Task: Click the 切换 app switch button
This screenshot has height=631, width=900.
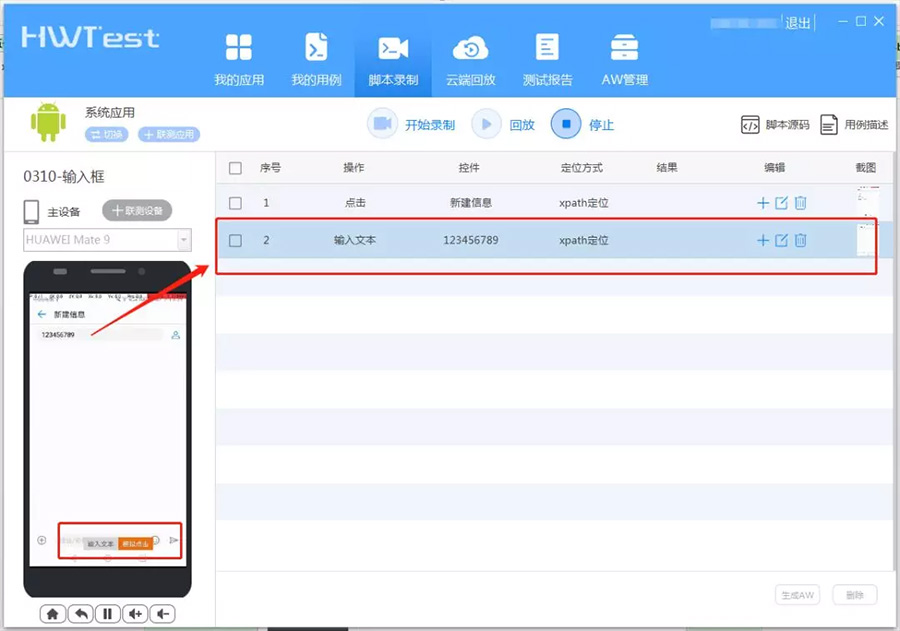Action: pyautogui.click(x=107, y=134)
